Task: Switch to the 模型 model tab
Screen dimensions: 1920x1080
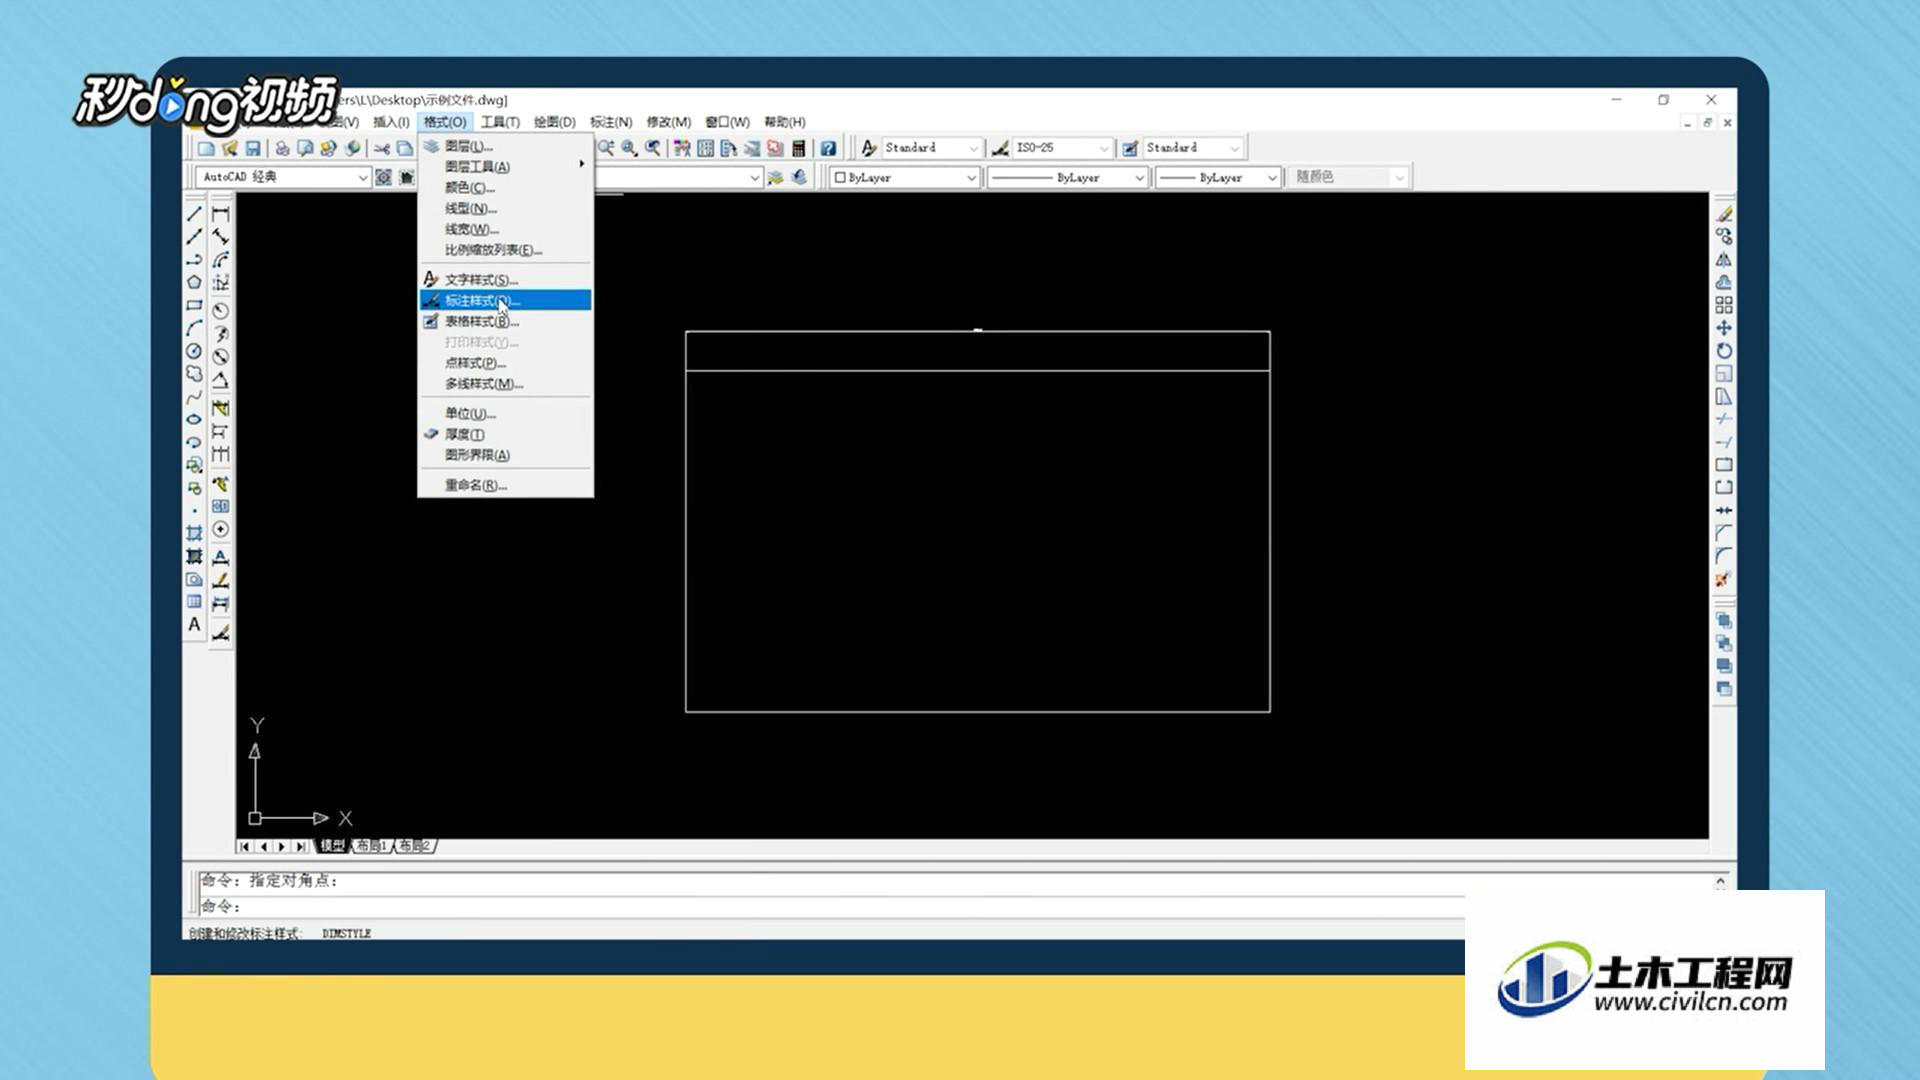Action: pyautogui.click(x=332, y=846)
